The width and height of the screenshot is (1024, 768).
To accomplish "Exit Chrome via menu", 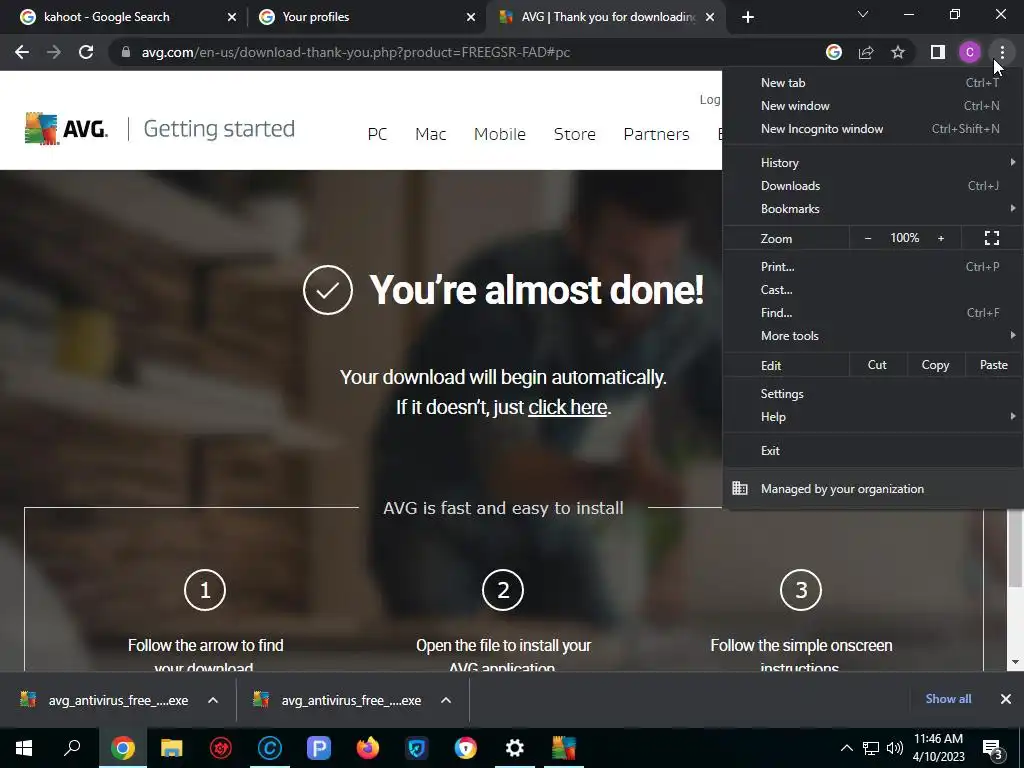I will [872, 451].
